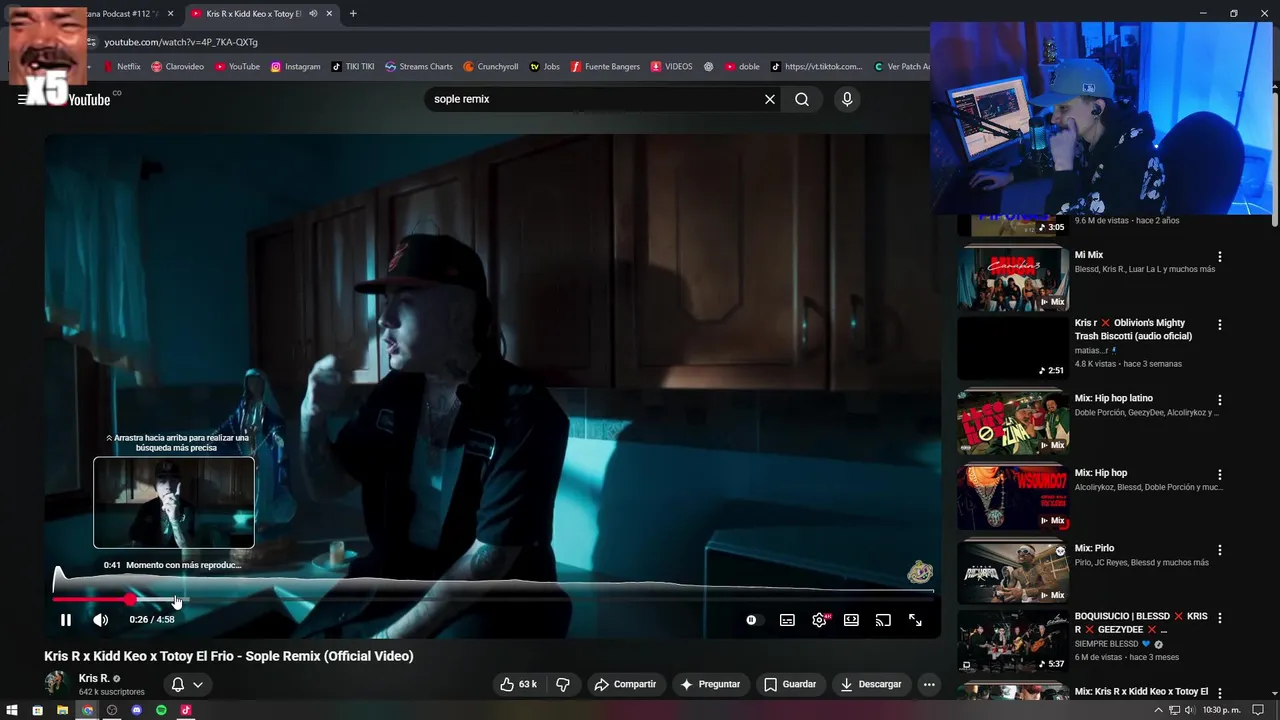1280x720 pixels.
Task: Open Jobs bookmark
Action: (x=544, y=67)
